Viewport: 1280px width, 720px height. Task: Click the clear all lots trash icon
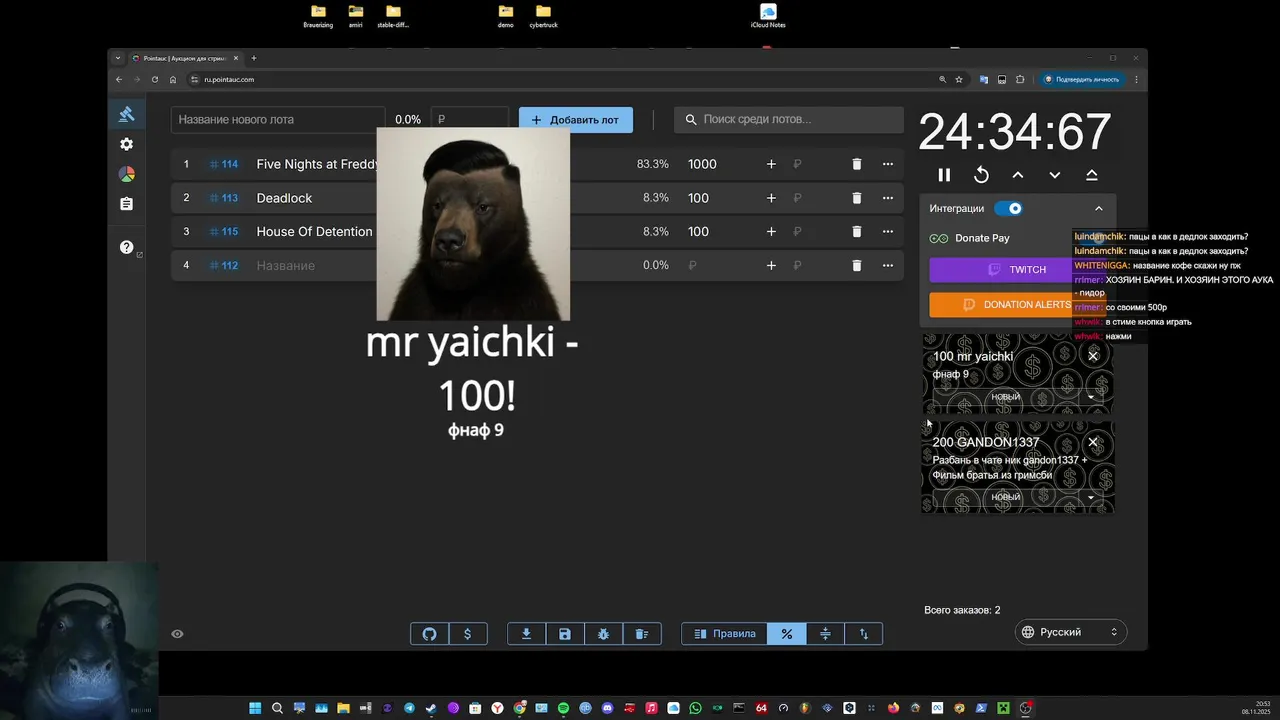tap(642, 634)
